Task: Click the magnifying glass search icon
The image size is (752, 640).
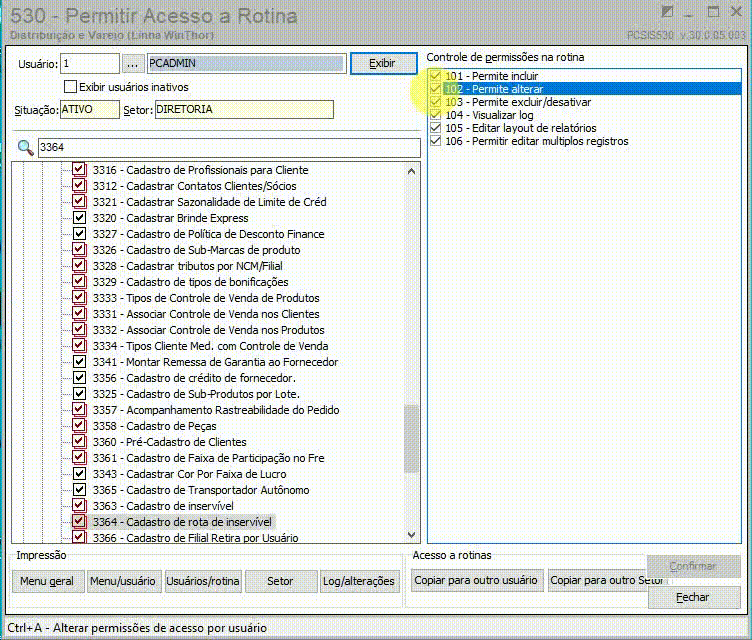Action: point(25,147)
